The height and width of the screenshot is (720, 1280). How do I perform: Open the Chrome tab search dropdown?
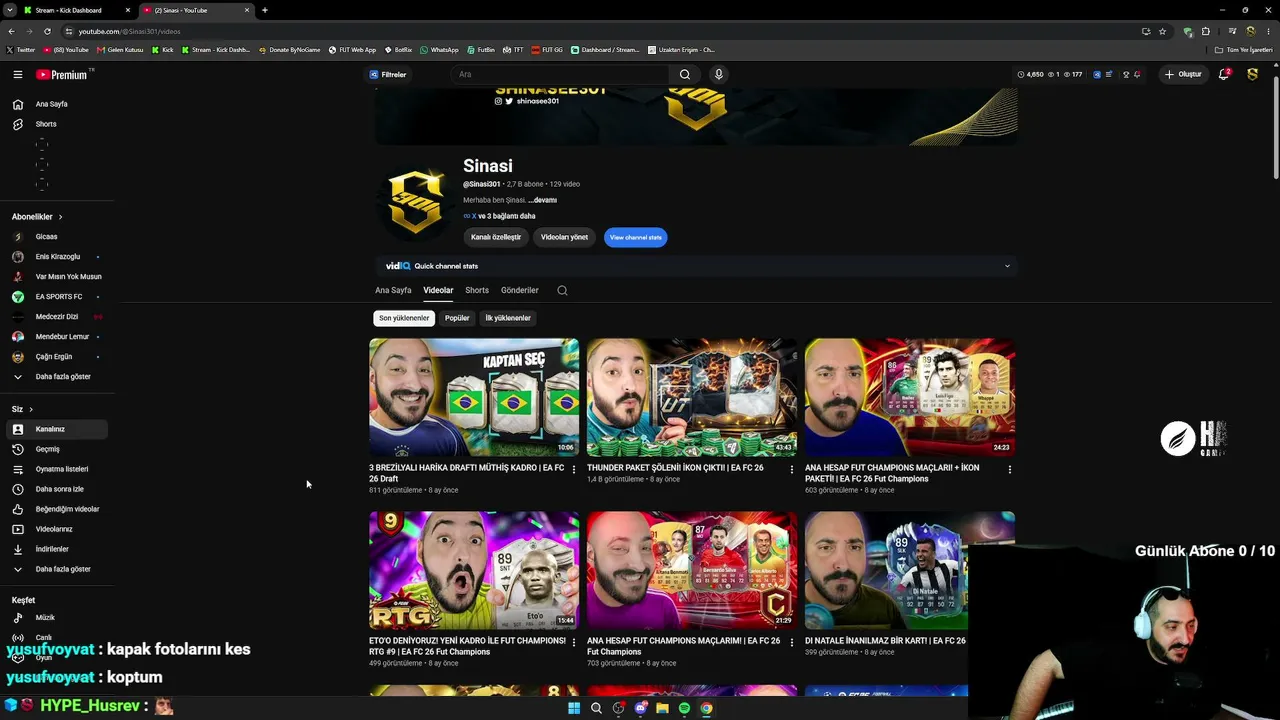click(x=12, y=10)
